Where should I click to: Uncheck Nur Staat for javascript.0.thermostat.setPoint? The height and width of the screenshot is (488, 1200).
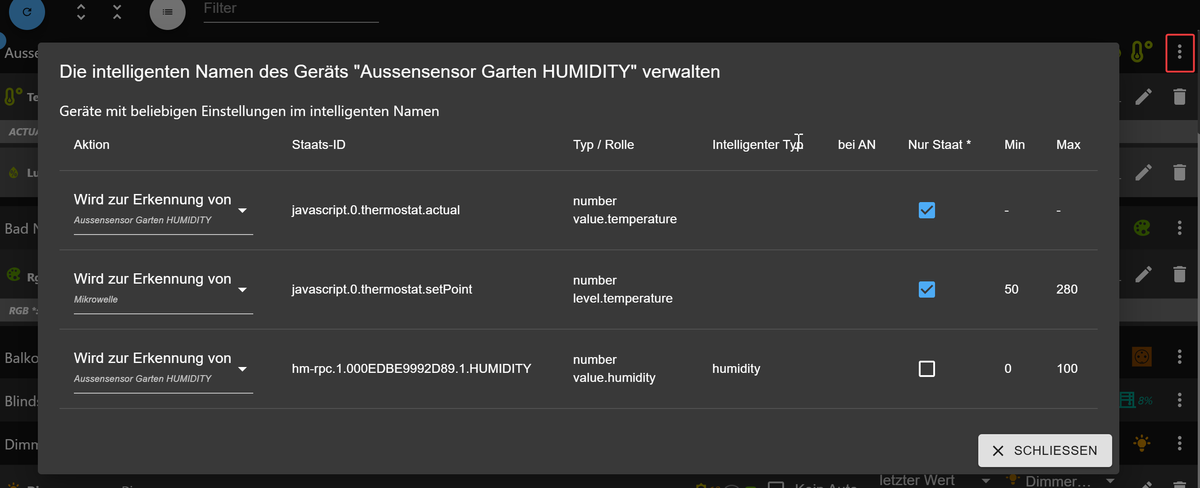coord(927,289)
